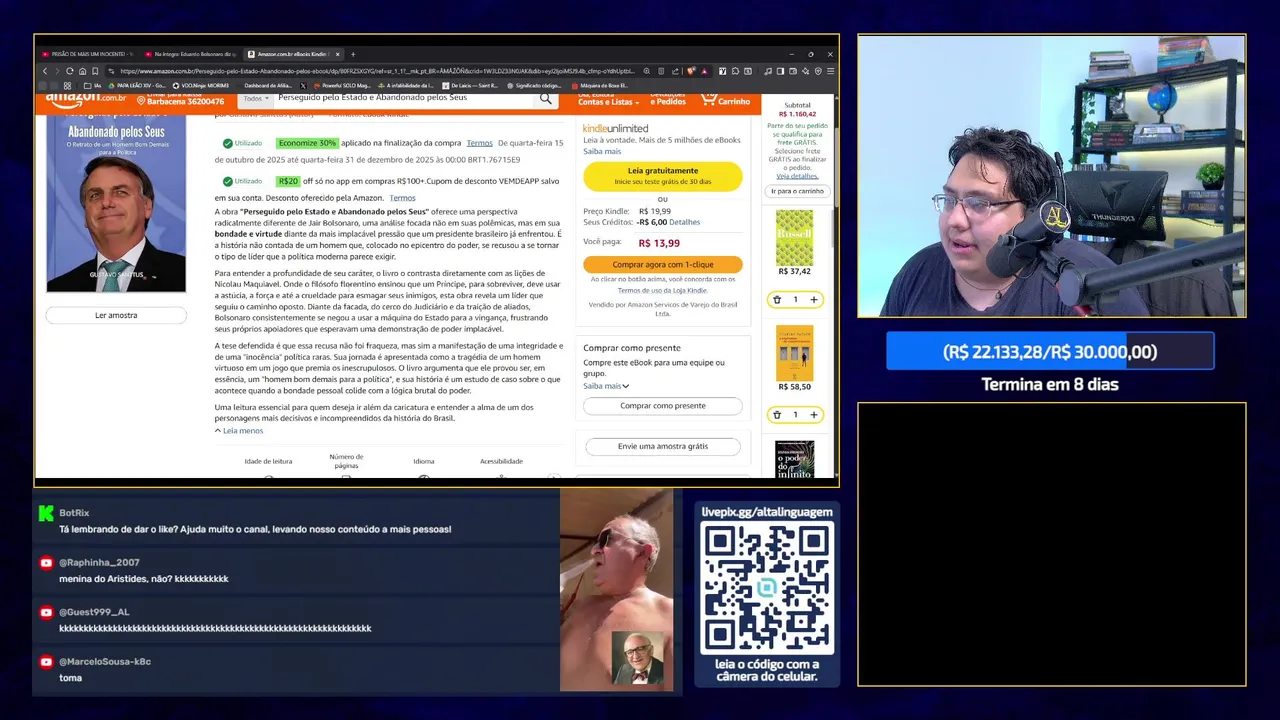The width and height of the screenshot is (1280, 720).
Task: Click Ir para o carrinho button
Action: pyautogui.click(x=797, y=191)
